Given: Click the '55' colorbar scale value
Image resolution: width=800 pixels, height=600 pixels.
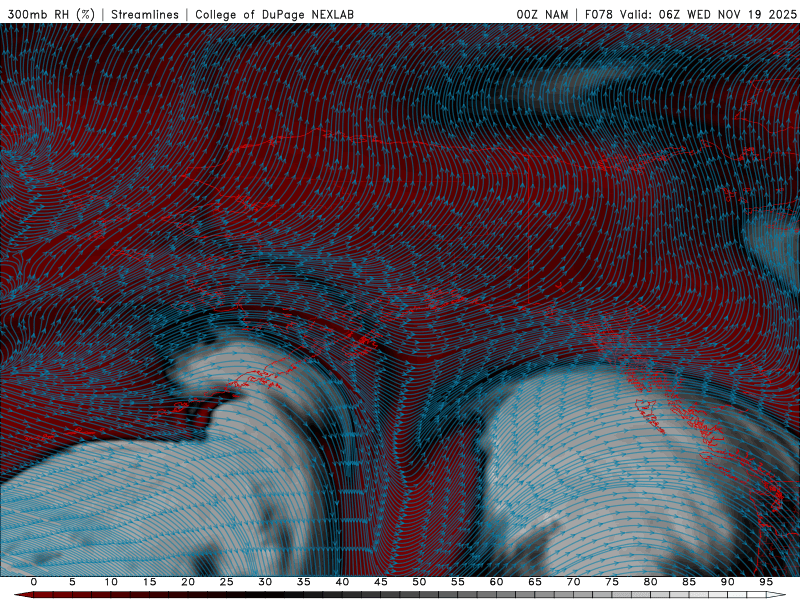Looking at the screenshot, I should [458, 582].
